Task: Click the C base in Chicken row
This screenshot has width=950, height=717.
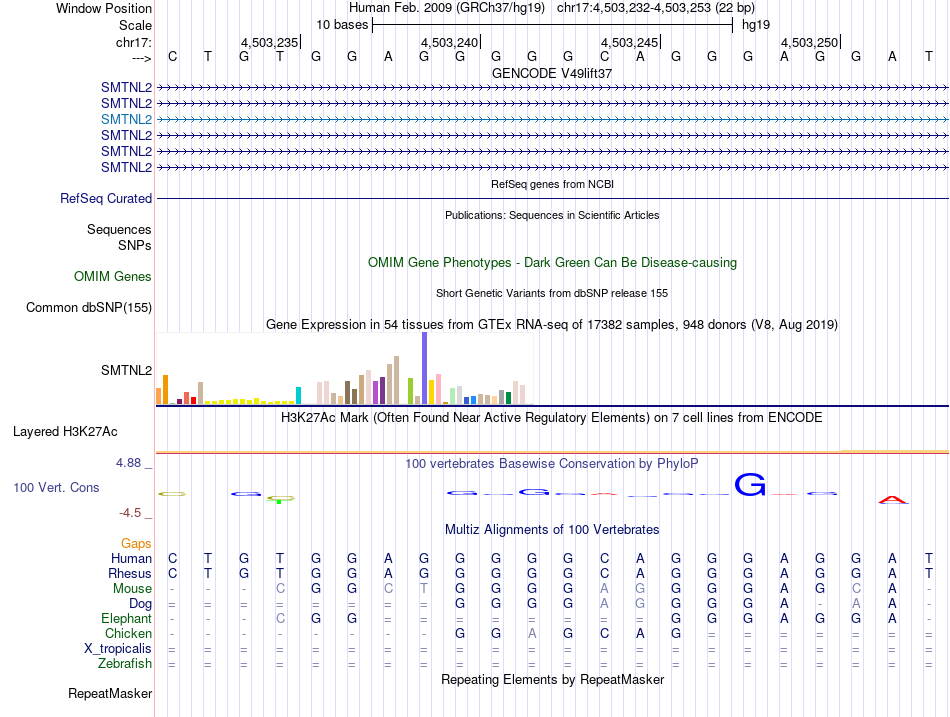Action: (x=604, y=633)
